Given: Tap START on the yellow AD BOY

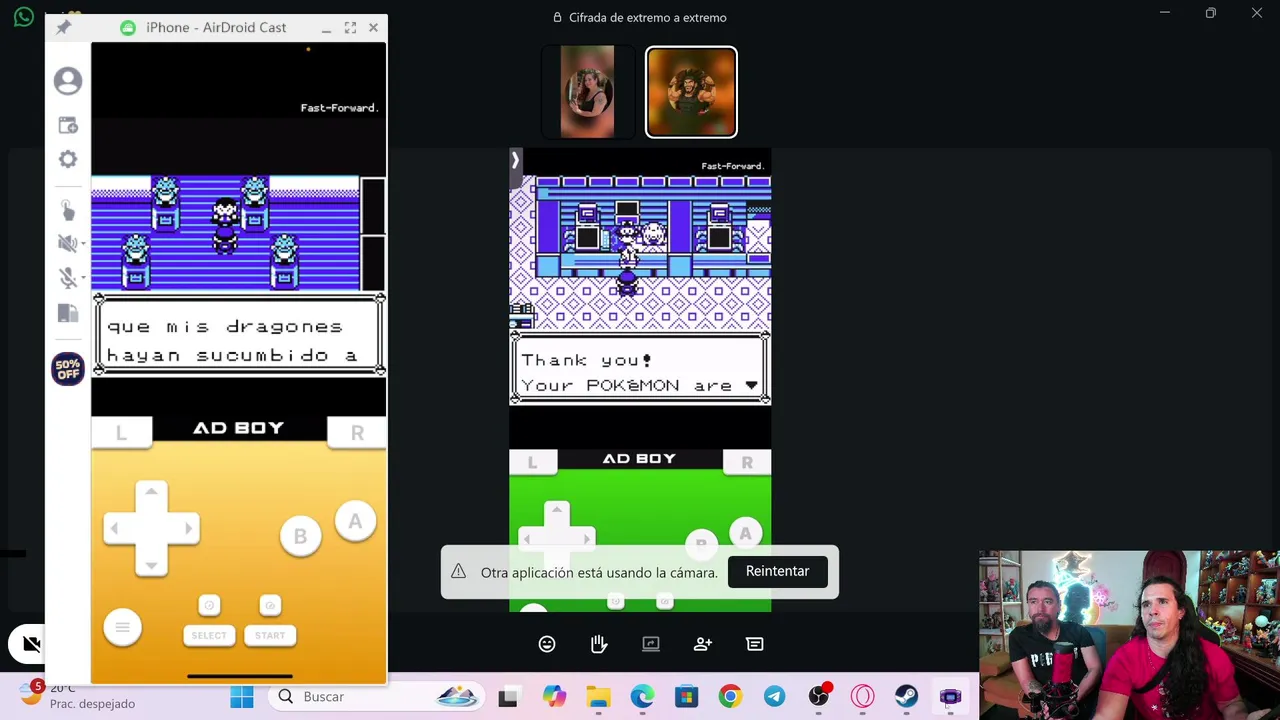Looking at the screenshot, I should [x=270, y=635].
